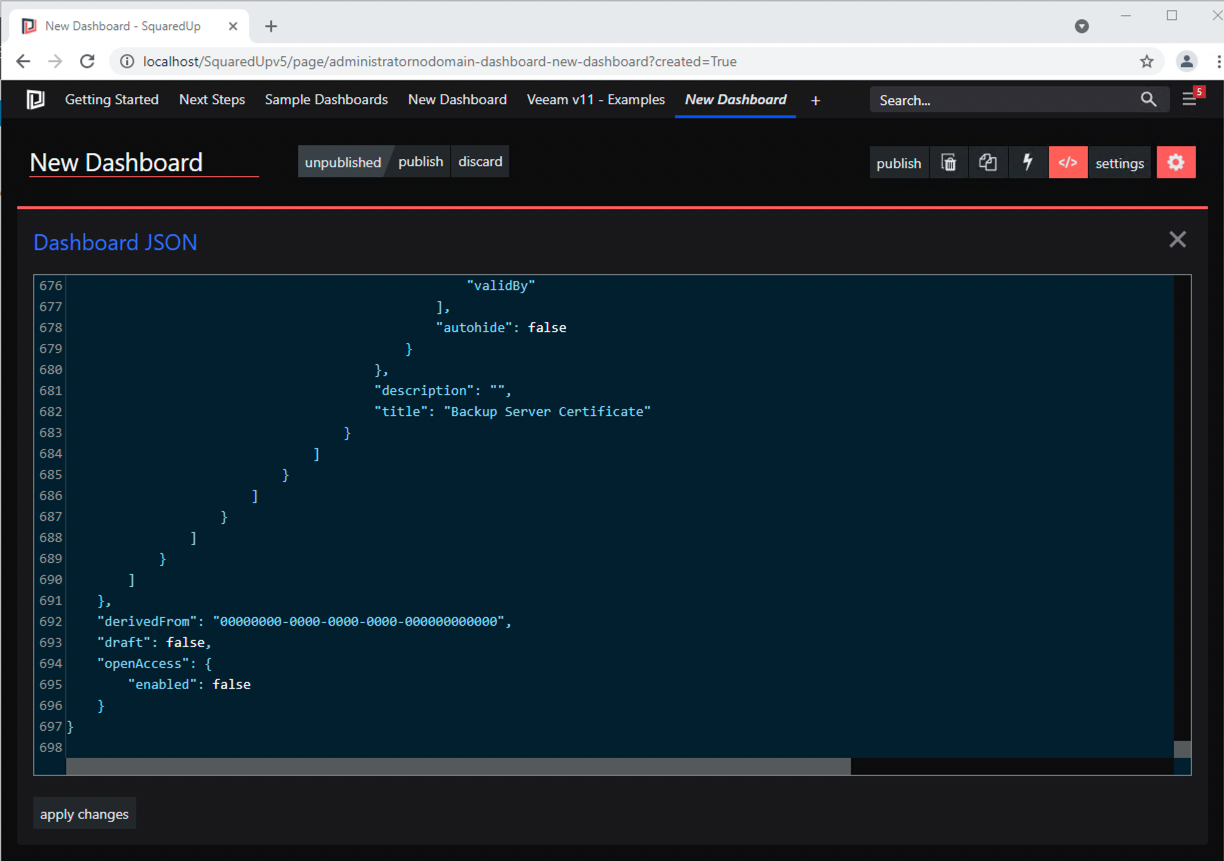Click the SquaredUp logo icon

(36, 99)
